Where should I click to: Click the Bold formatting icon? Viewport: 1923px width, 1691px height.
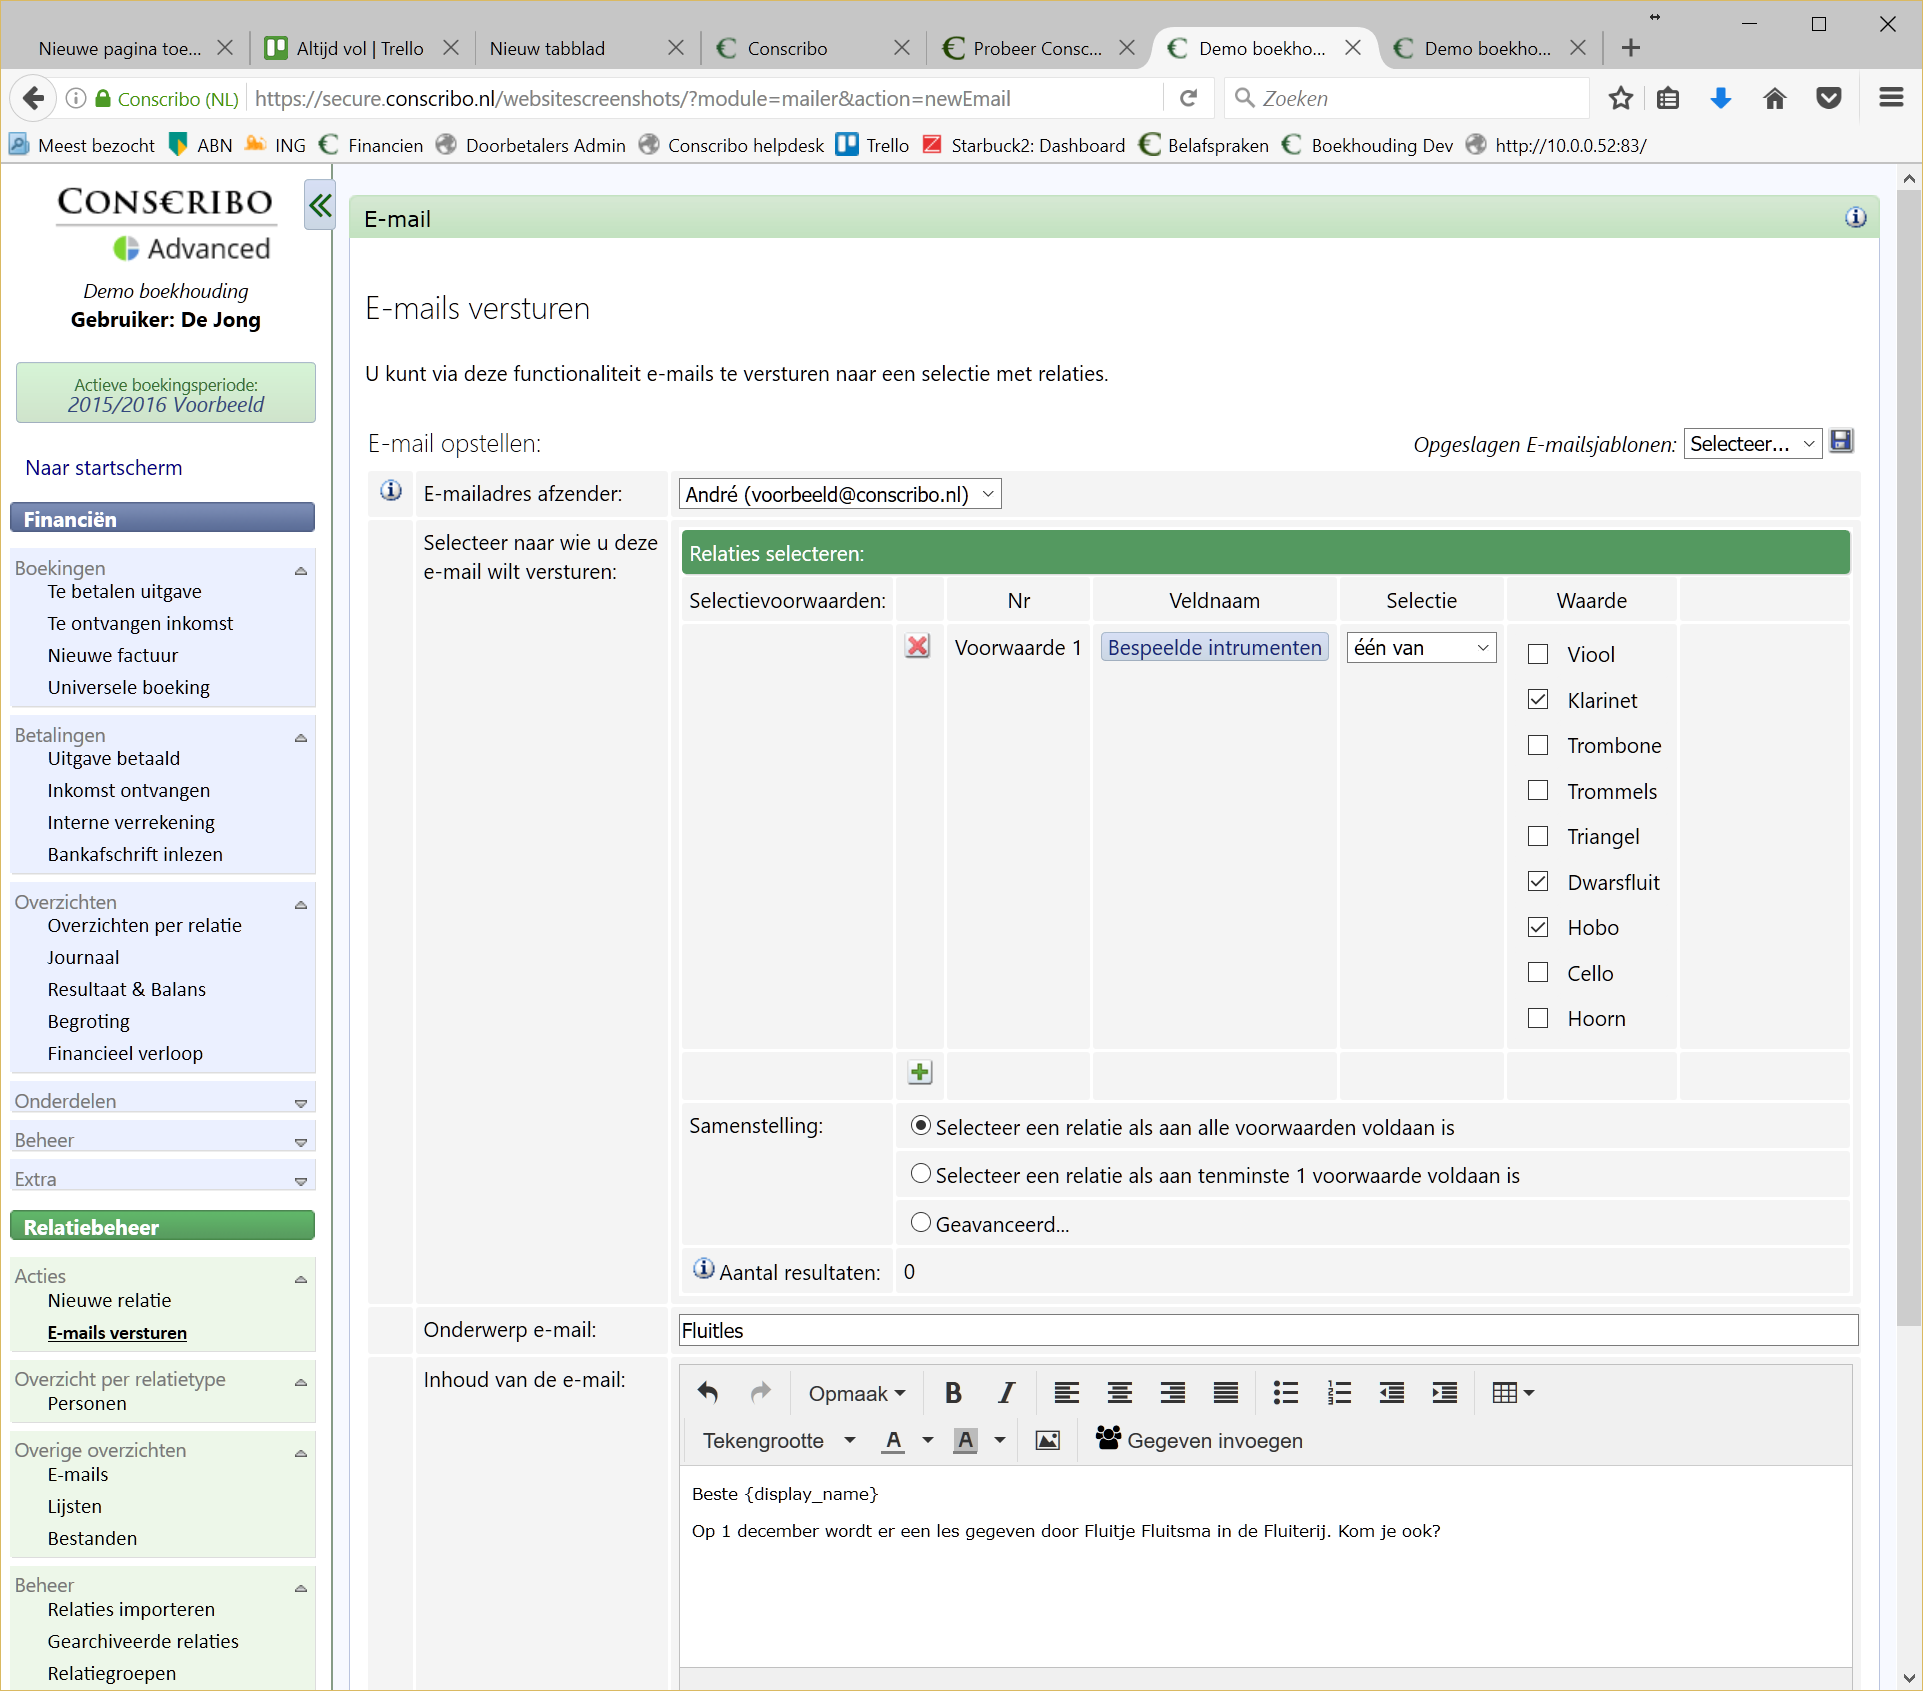[x=953, y=1392]
